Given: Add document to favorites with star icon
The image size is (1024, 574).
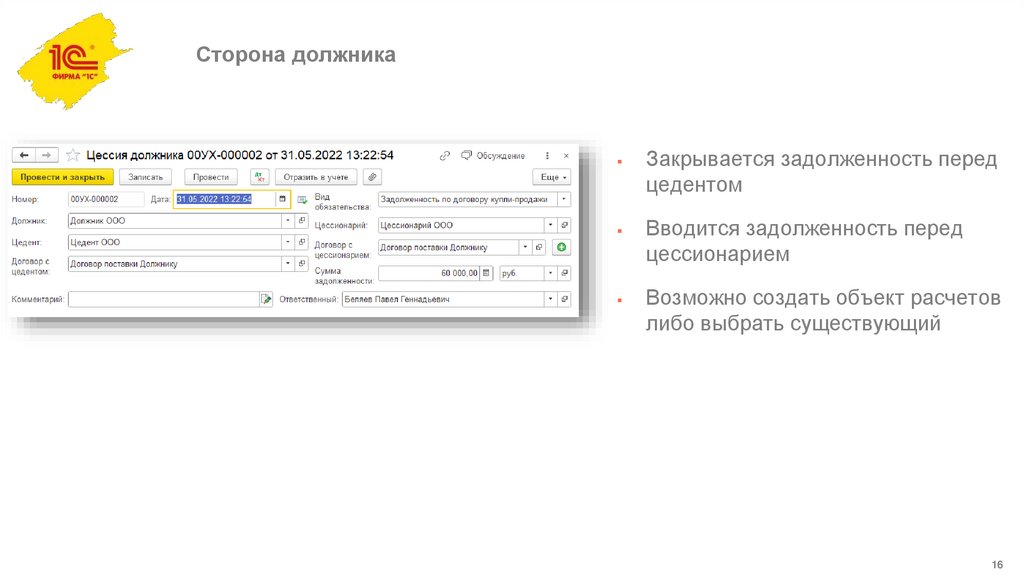Looking at the screenshot, I should tap(72, 155).
